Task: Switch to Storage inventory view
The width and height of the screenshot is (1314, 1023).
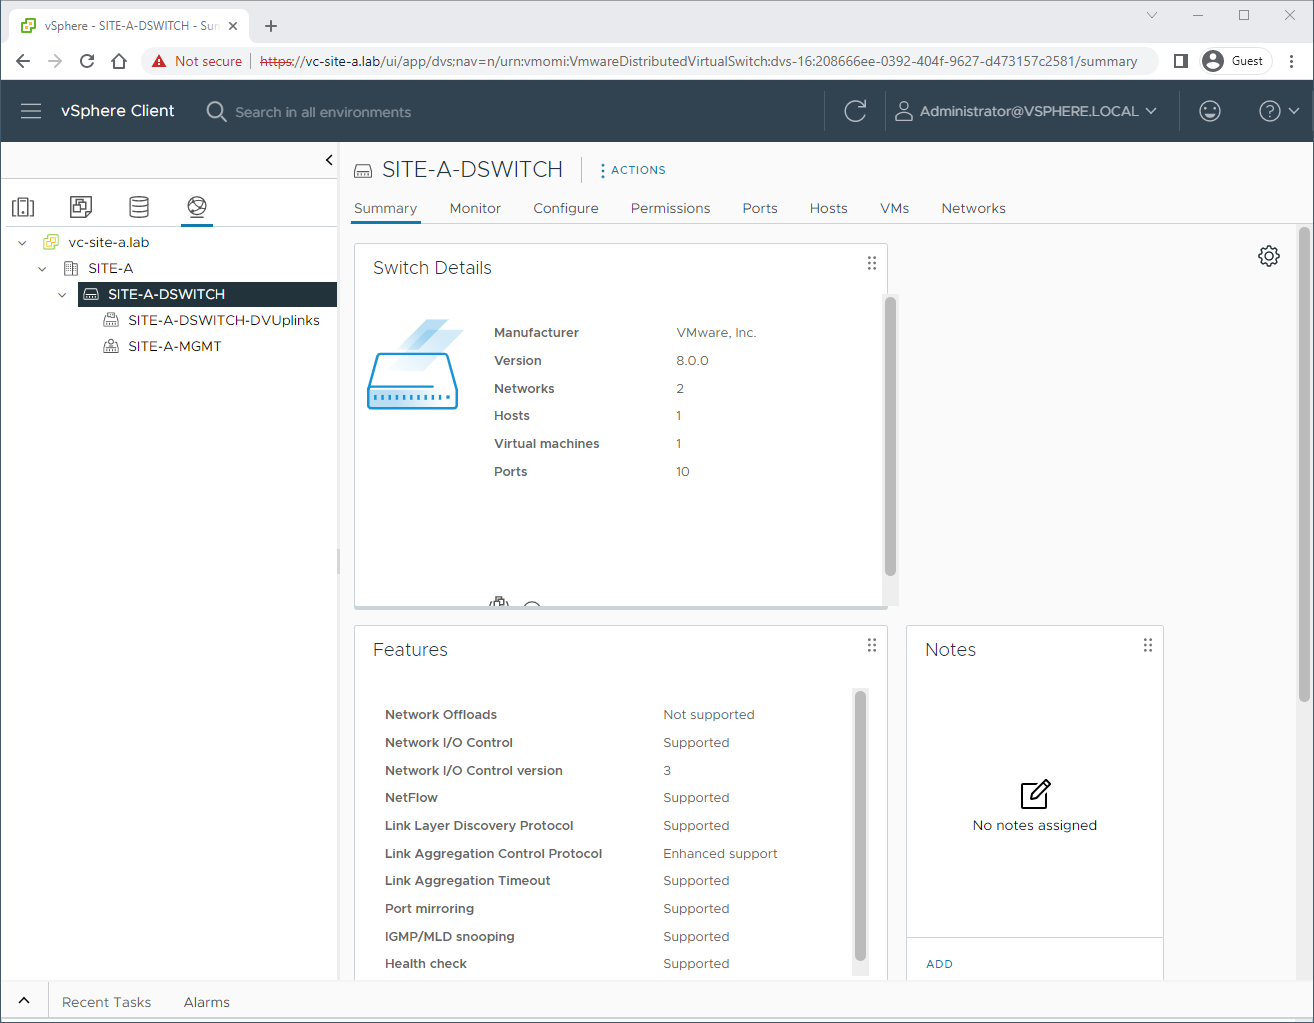Action: coord(139,207)
